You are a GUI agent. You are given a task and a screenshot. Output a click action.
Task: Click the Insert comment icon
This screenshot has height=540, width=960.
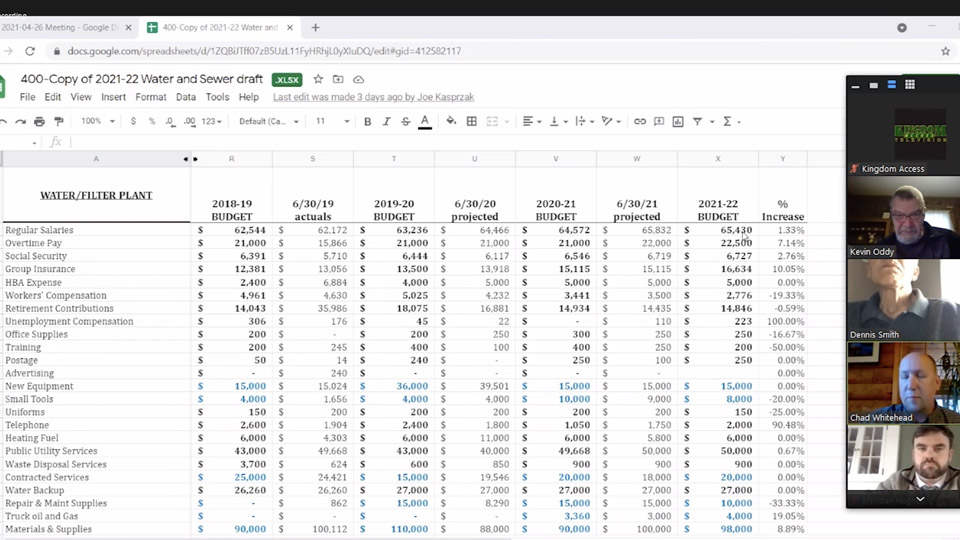[659, 121]
